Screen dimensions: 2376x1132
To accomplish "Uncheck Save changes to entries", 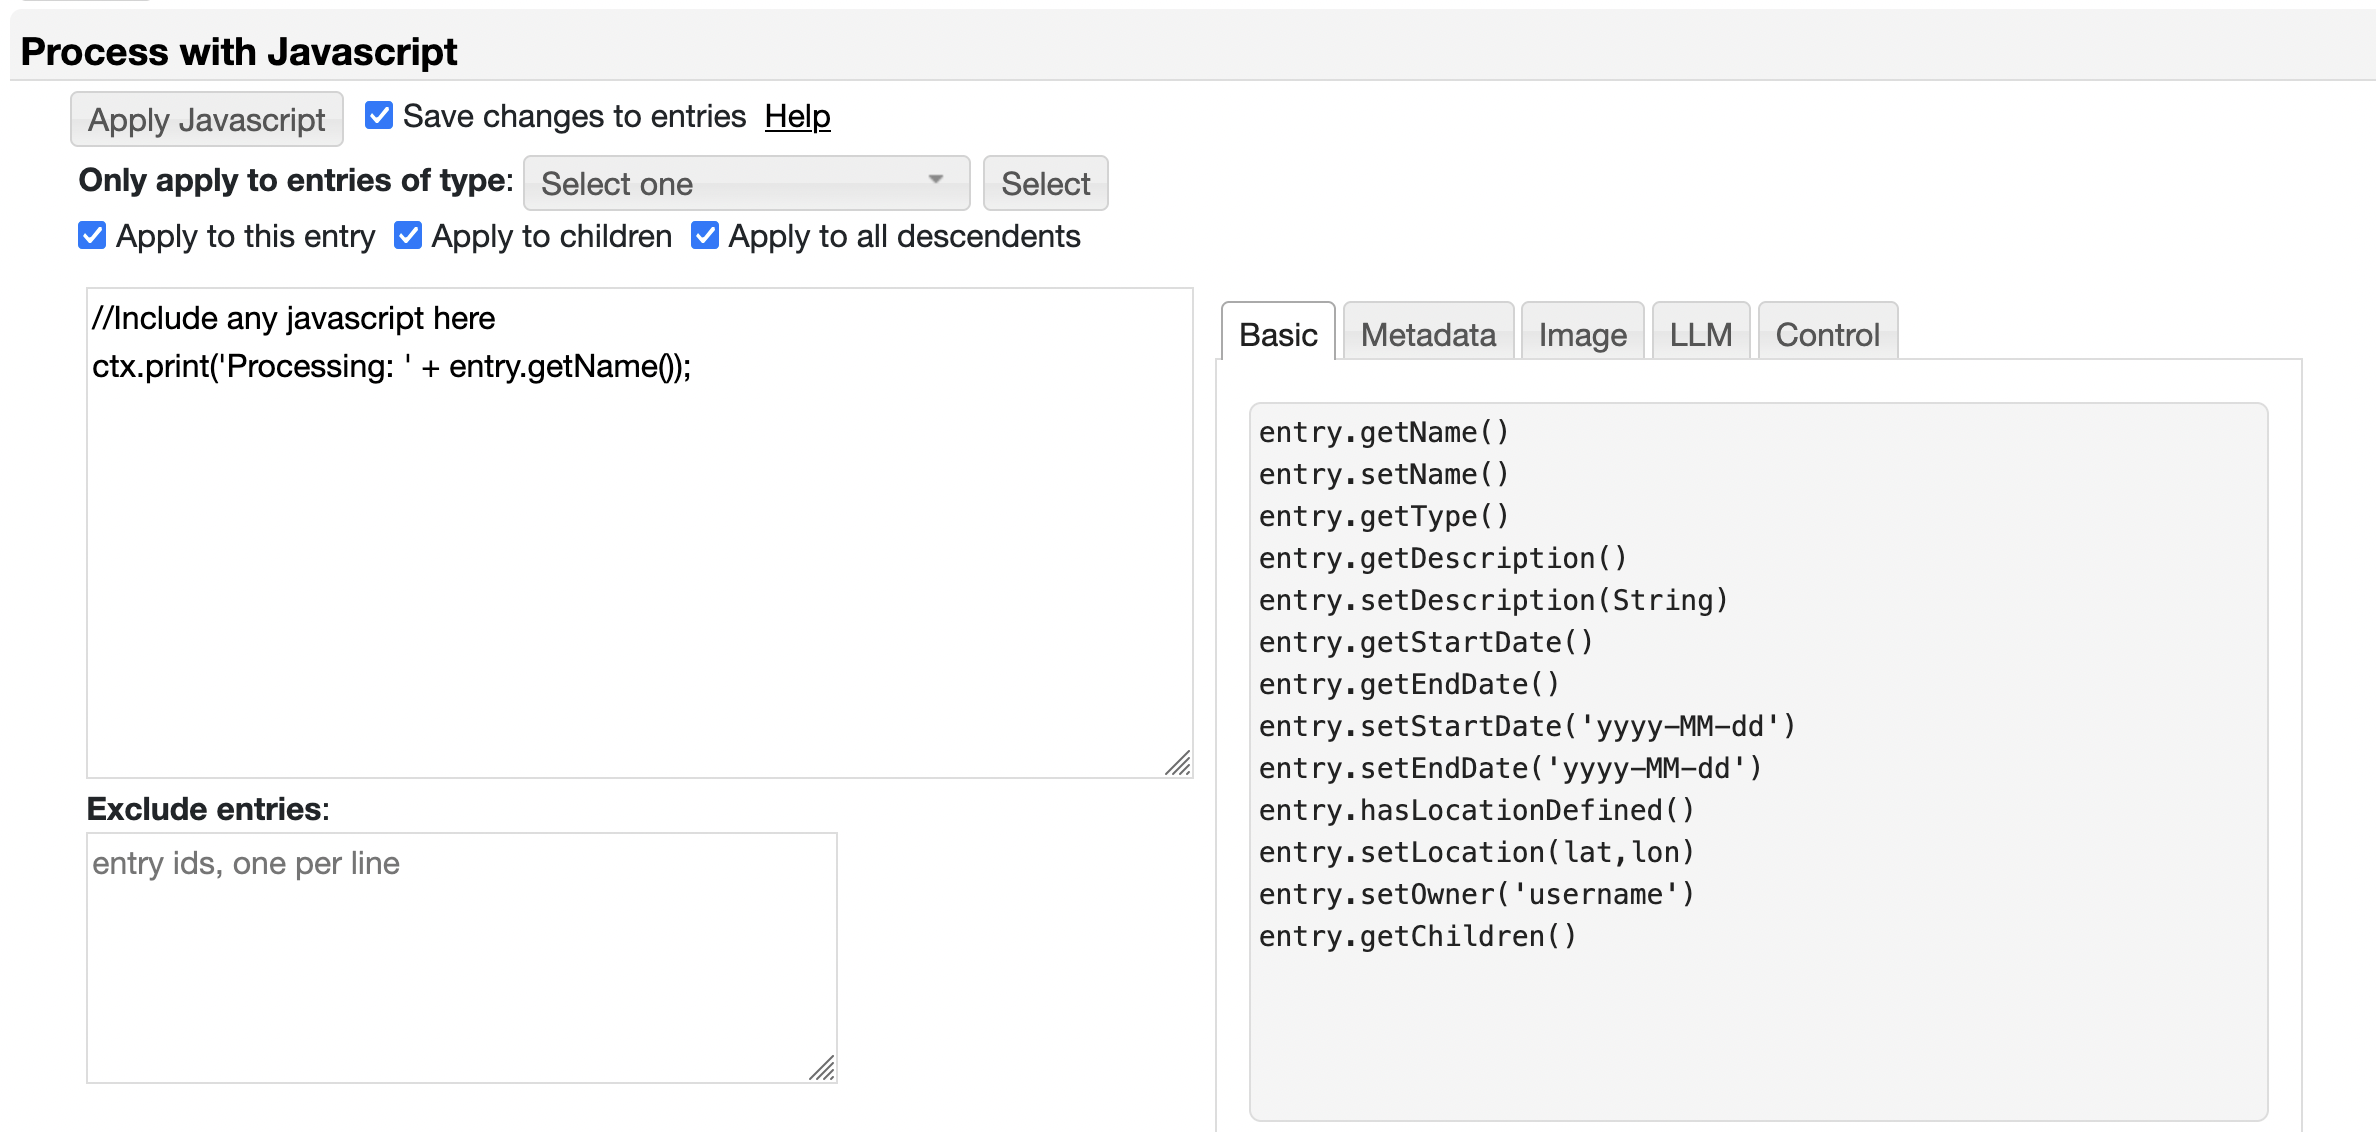I will (x=379, y=116).
